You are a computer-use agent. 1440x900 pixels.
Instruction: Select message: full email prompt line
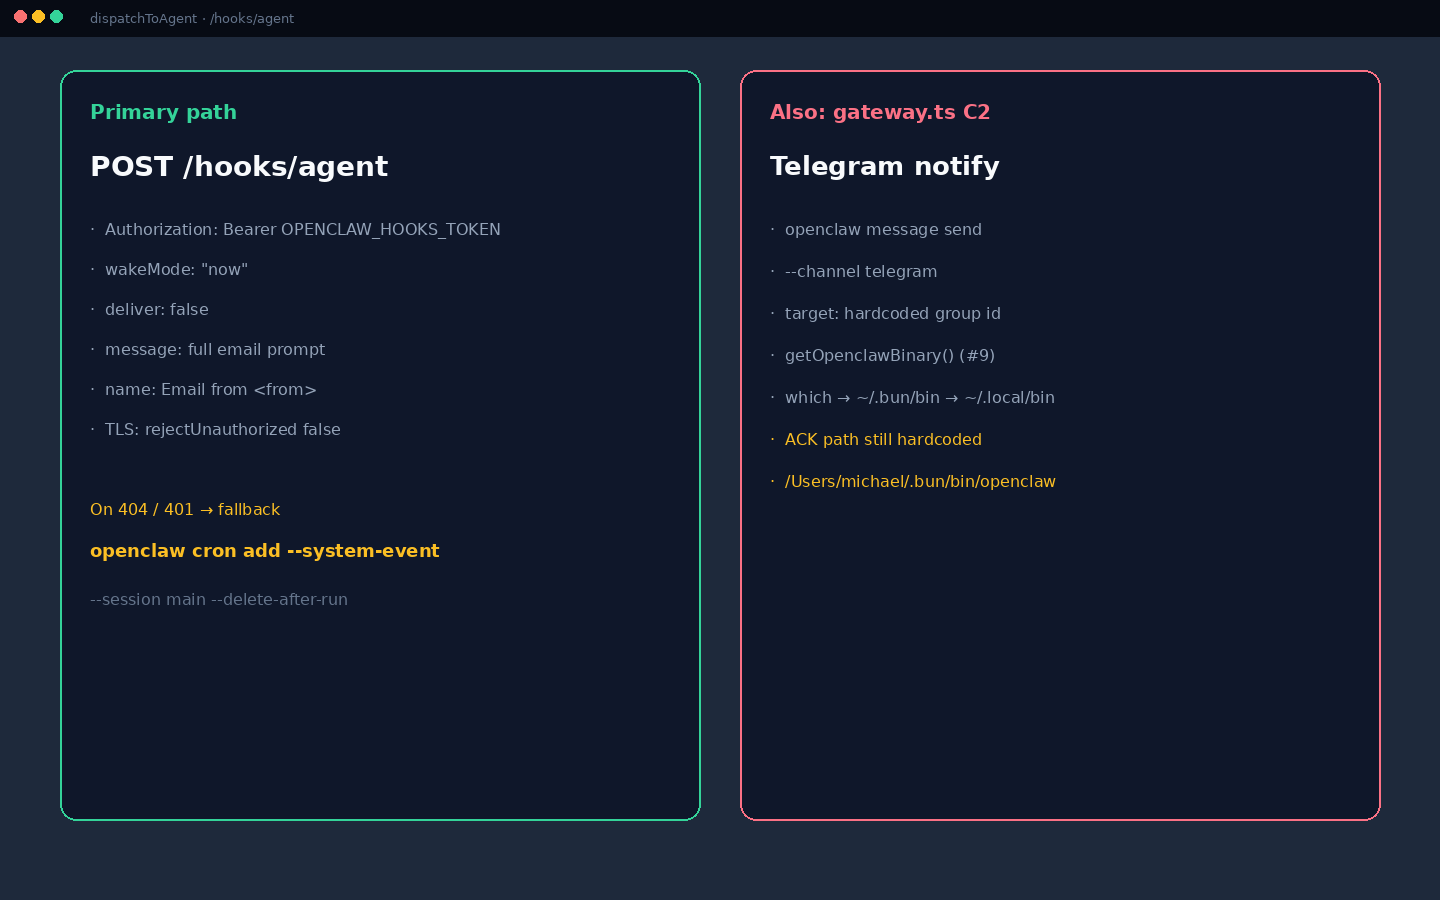(215, 350)
